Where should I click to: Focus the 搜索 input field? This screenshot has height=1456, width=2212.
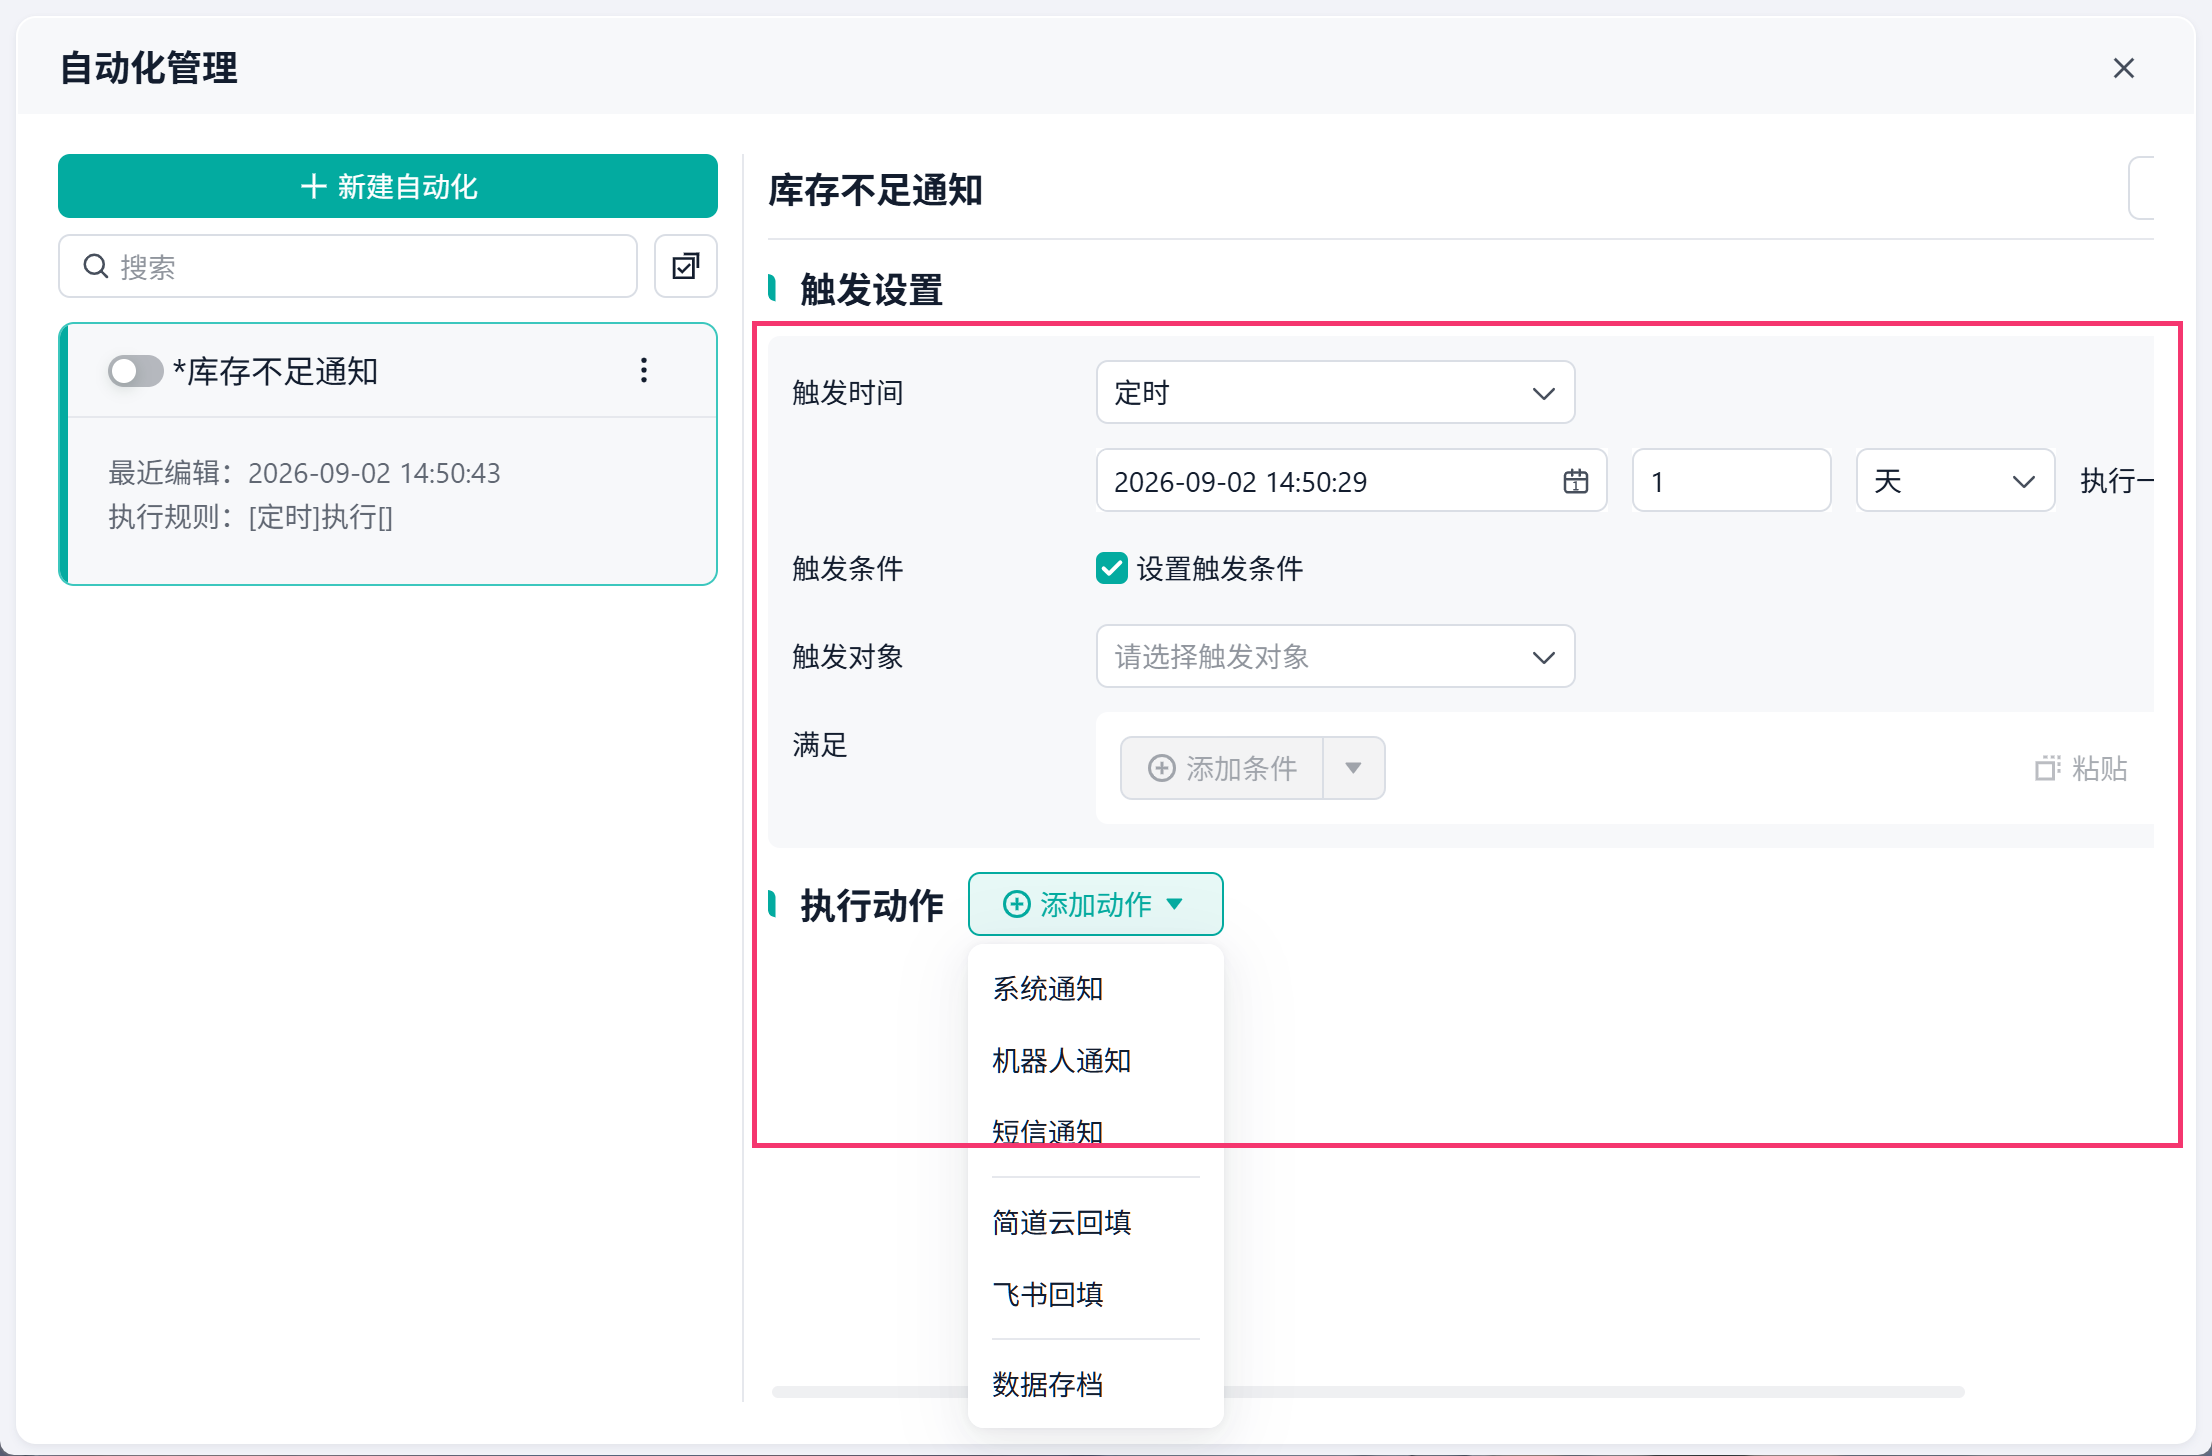point(348,266)
